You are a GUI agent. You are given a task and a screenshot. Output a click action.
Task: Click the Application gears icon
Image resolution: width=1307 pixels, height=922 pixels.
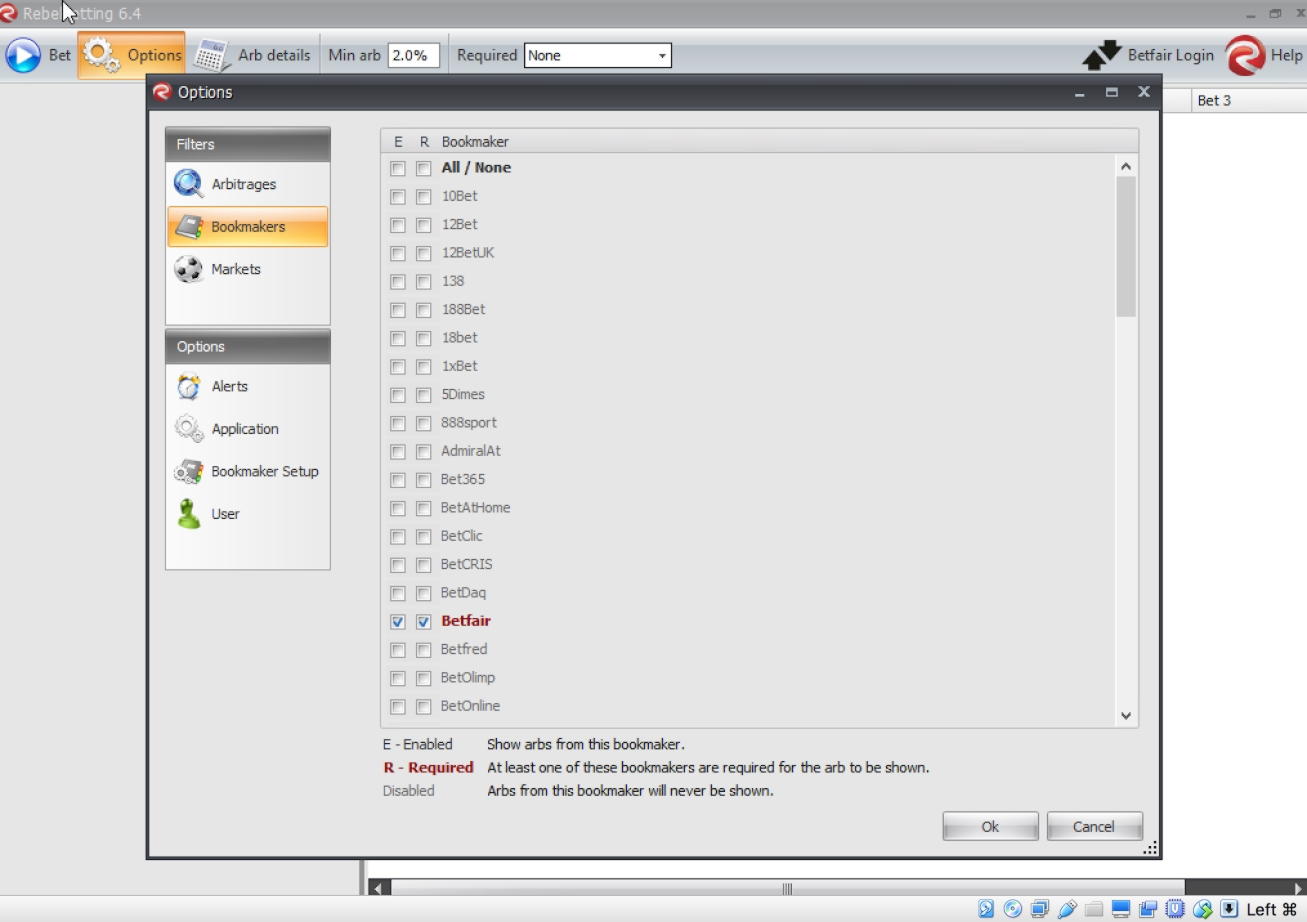click(x=189, y=429)
